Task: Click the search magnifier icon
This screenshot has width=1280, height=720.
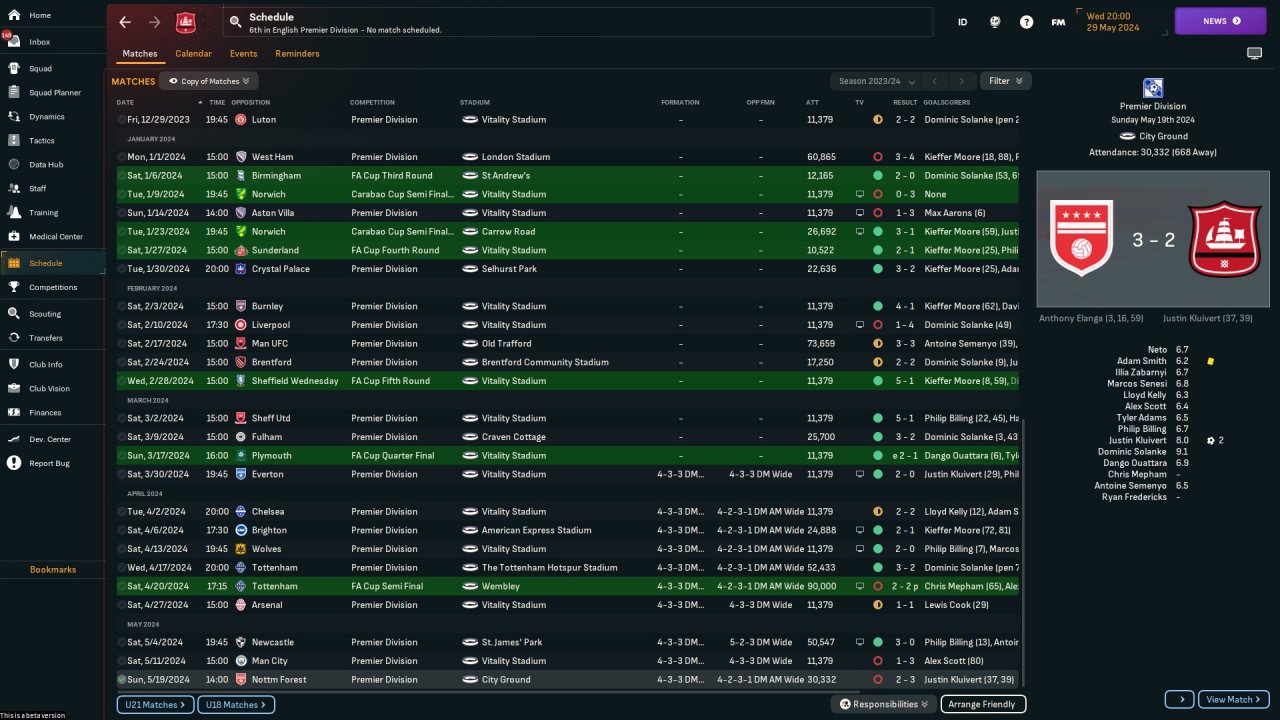Action: [235, 21]
